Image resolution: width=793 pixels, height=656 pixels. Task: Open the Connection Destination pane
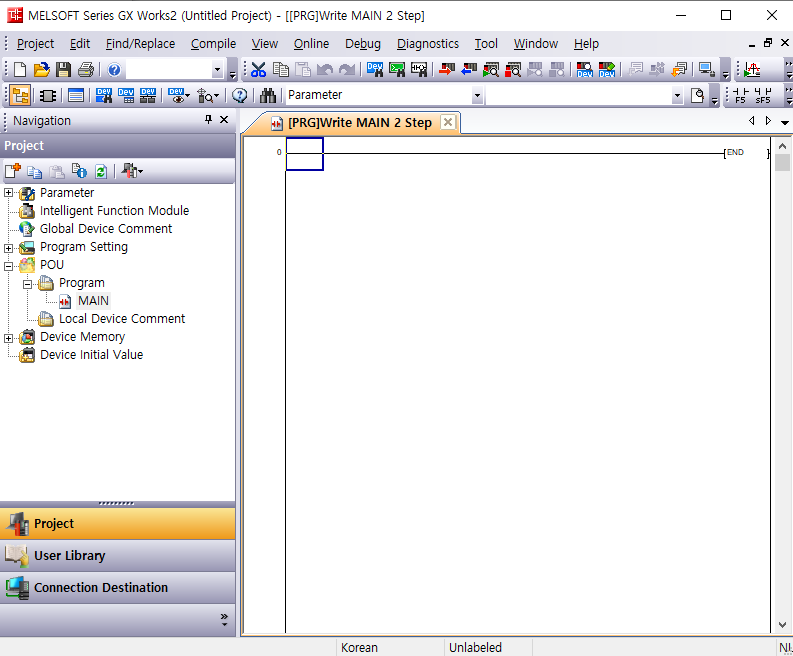tap(117, 587)
